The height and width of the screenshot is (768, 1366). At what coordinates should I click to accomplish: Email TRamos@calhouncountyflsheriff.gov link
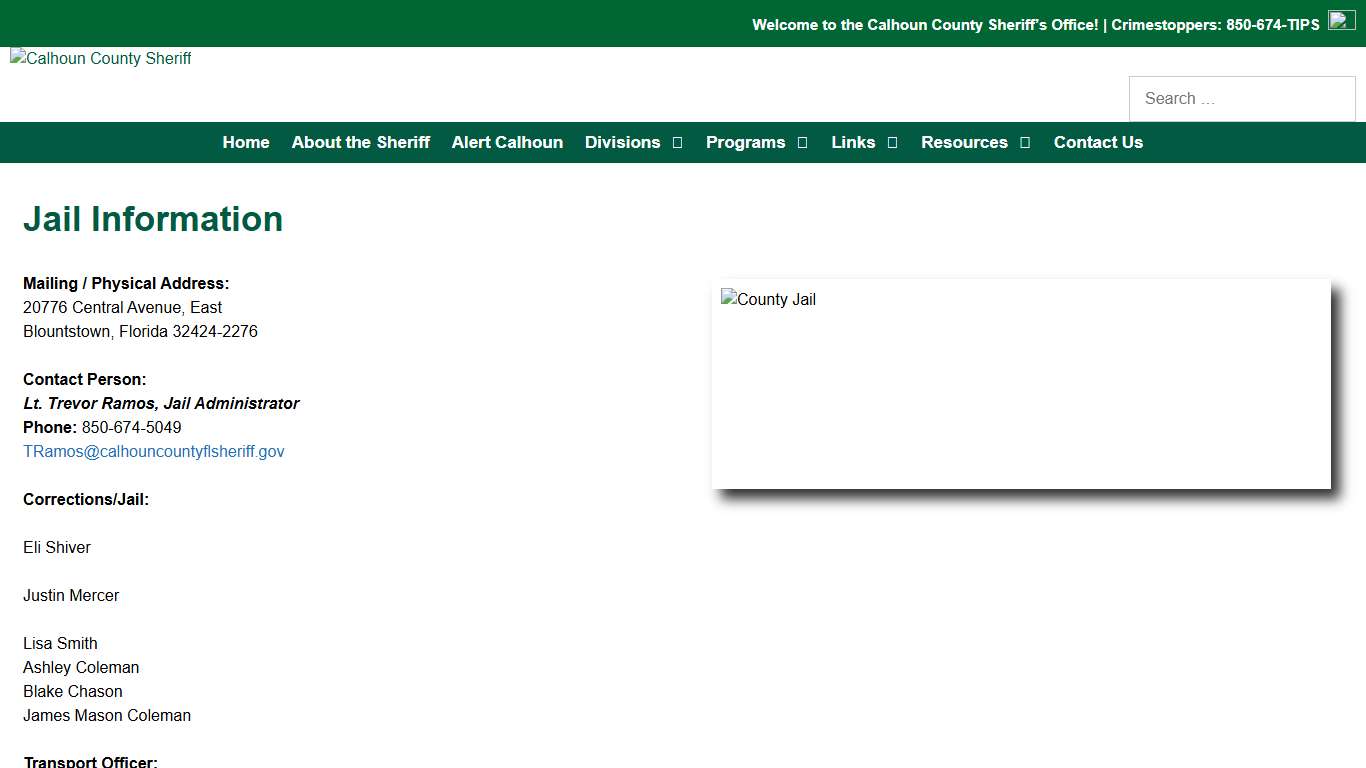click(154, 451)
